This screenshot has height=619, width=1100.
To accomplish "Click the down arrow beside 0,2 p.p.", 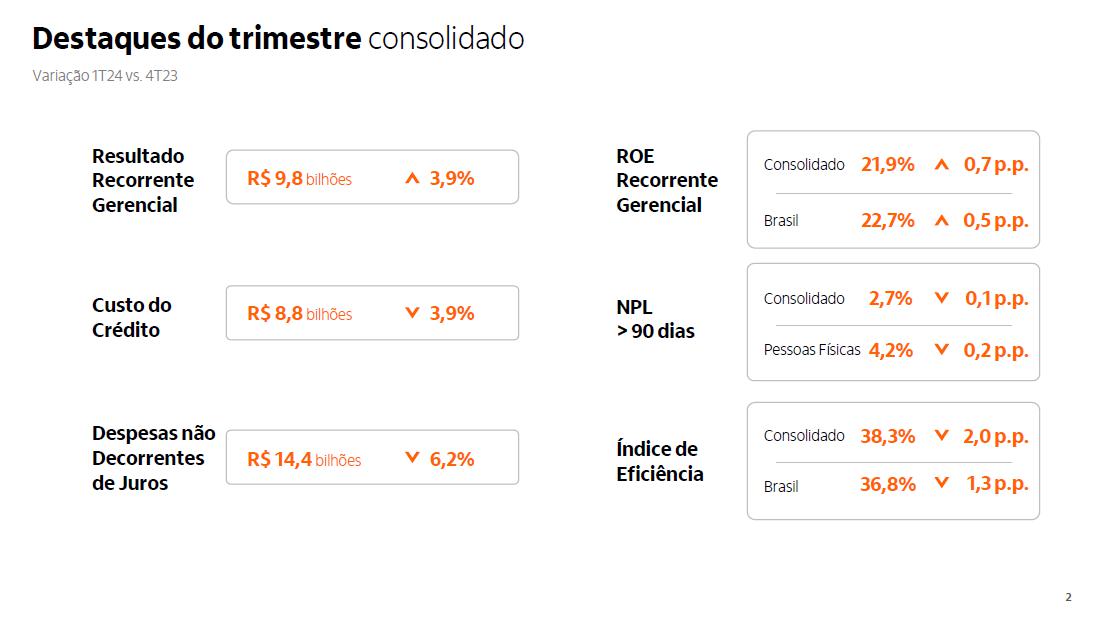I will pos(940,350).
